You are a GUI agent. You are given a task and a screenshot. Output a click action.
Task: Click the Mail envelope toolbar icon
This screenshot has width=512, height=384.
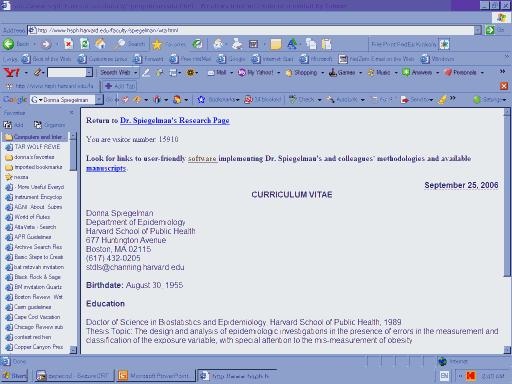pyautogui.click(x=218, y=44)
